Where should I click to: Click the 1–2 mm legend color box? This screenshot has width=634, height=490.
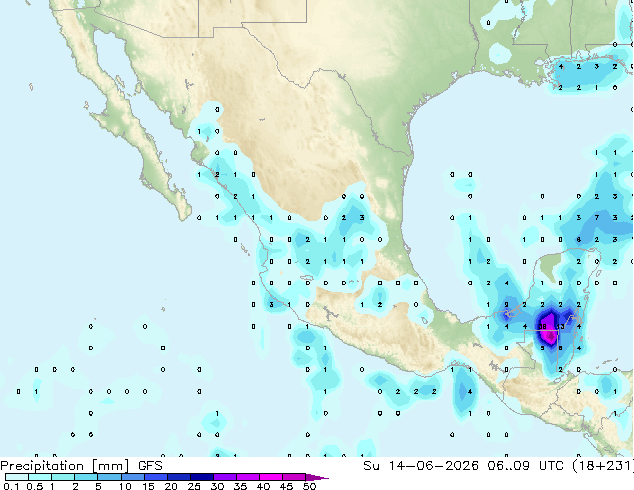point(63,477)
